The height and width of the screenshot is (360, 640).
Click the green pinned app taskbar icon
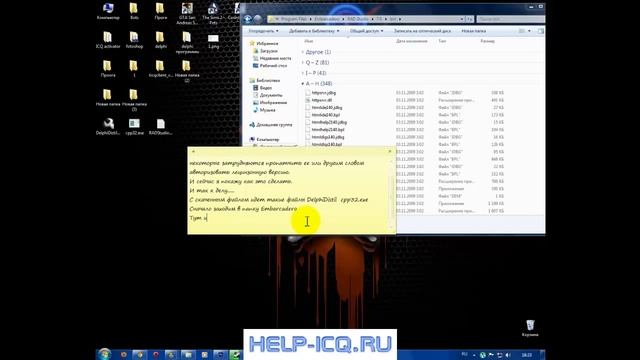(x=236, y=355)
